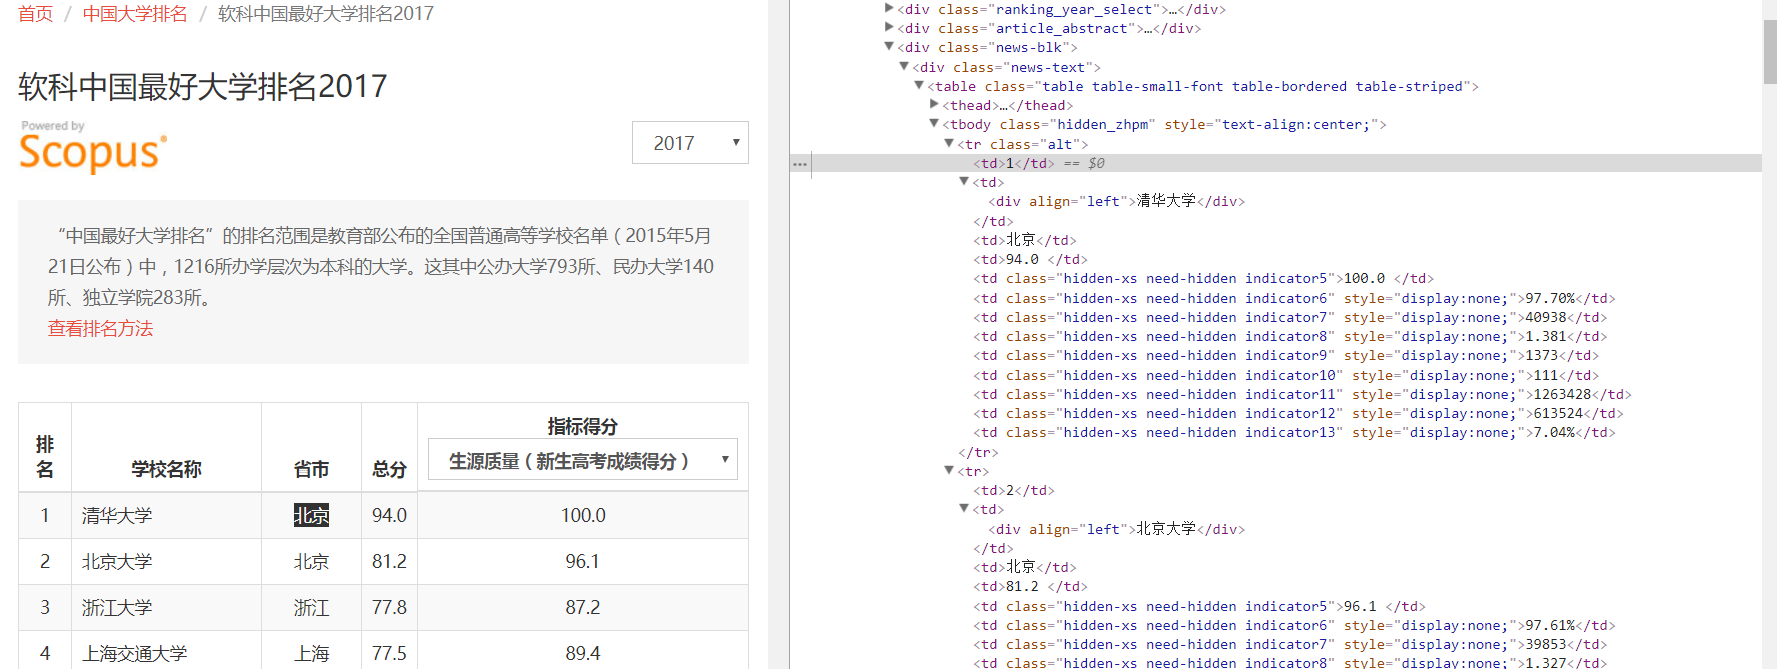
Task: Click the 100.0 indicator score cell
Action: click(583, 515)
